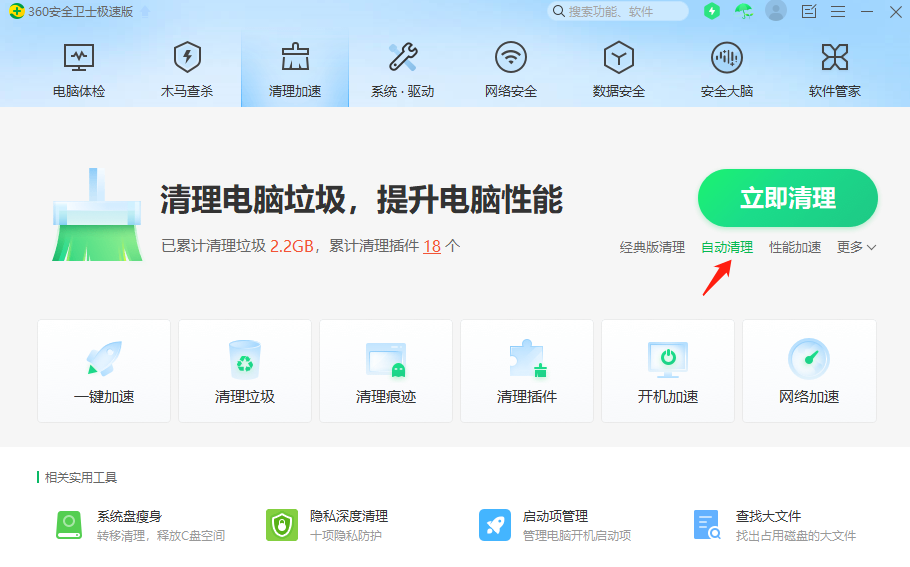Open 系统盘瘦身 disk tool
Screen dimensions: 910x567
(x=140, y=525)
